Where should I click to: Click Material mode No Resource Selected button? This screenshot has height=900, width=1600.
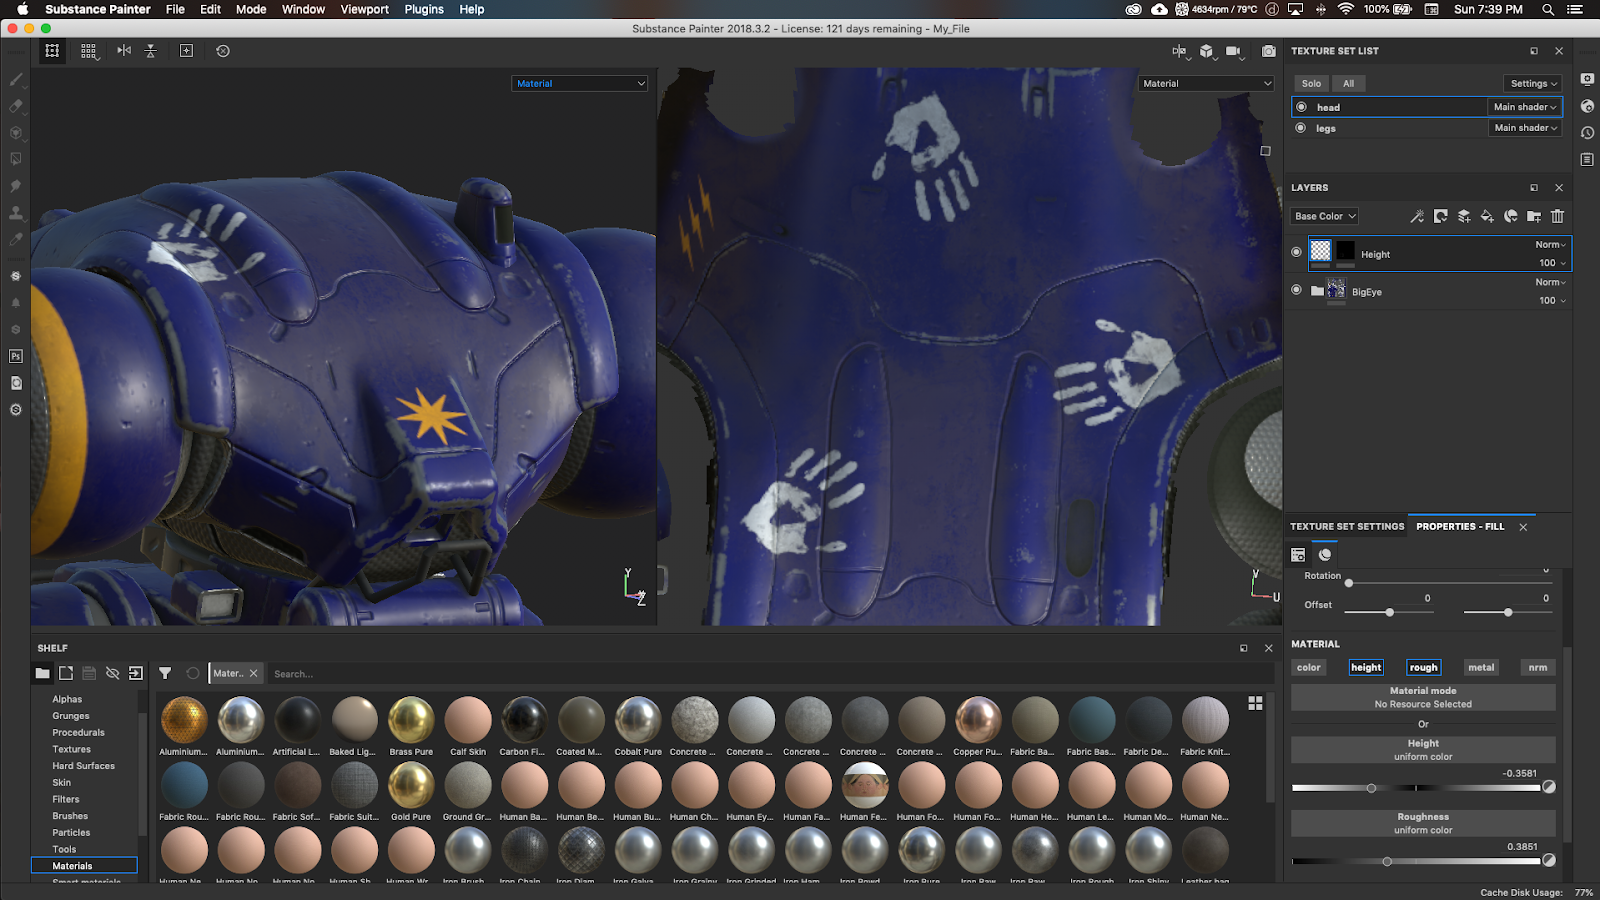1423,697
